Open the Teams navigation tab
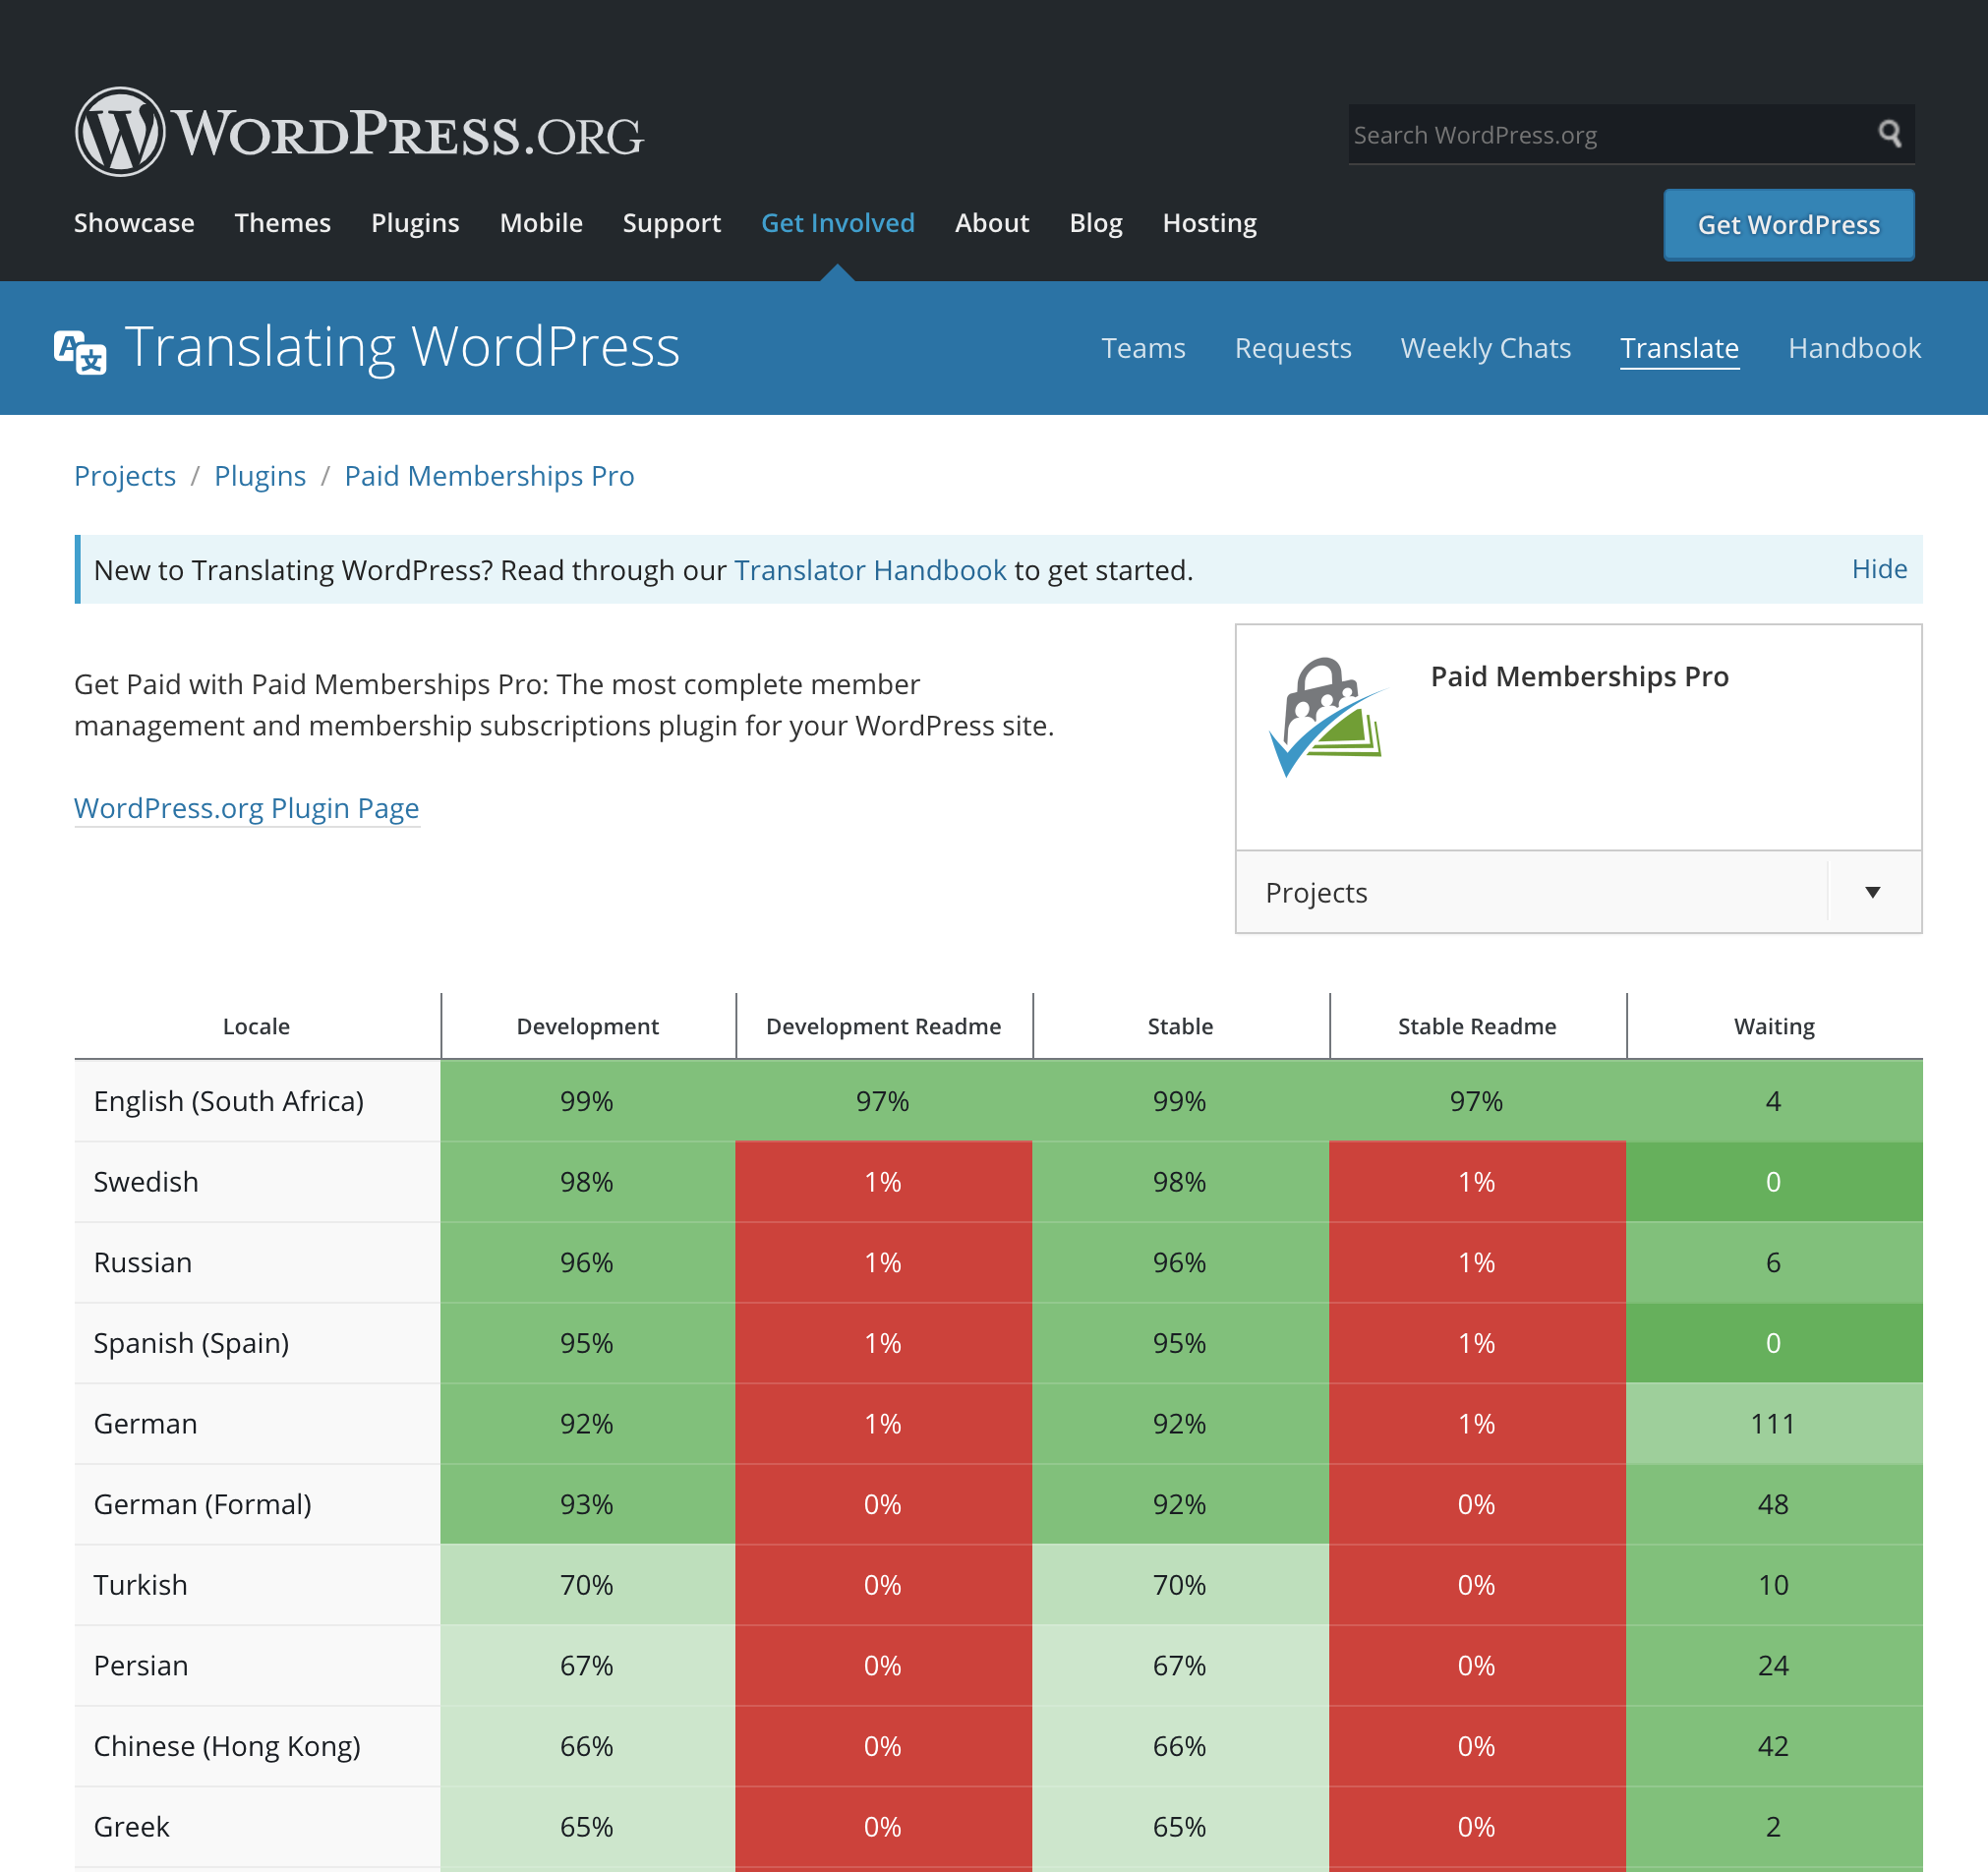The width and height of the screenshot is (1988, 1872). click(x=1143, y=347)
